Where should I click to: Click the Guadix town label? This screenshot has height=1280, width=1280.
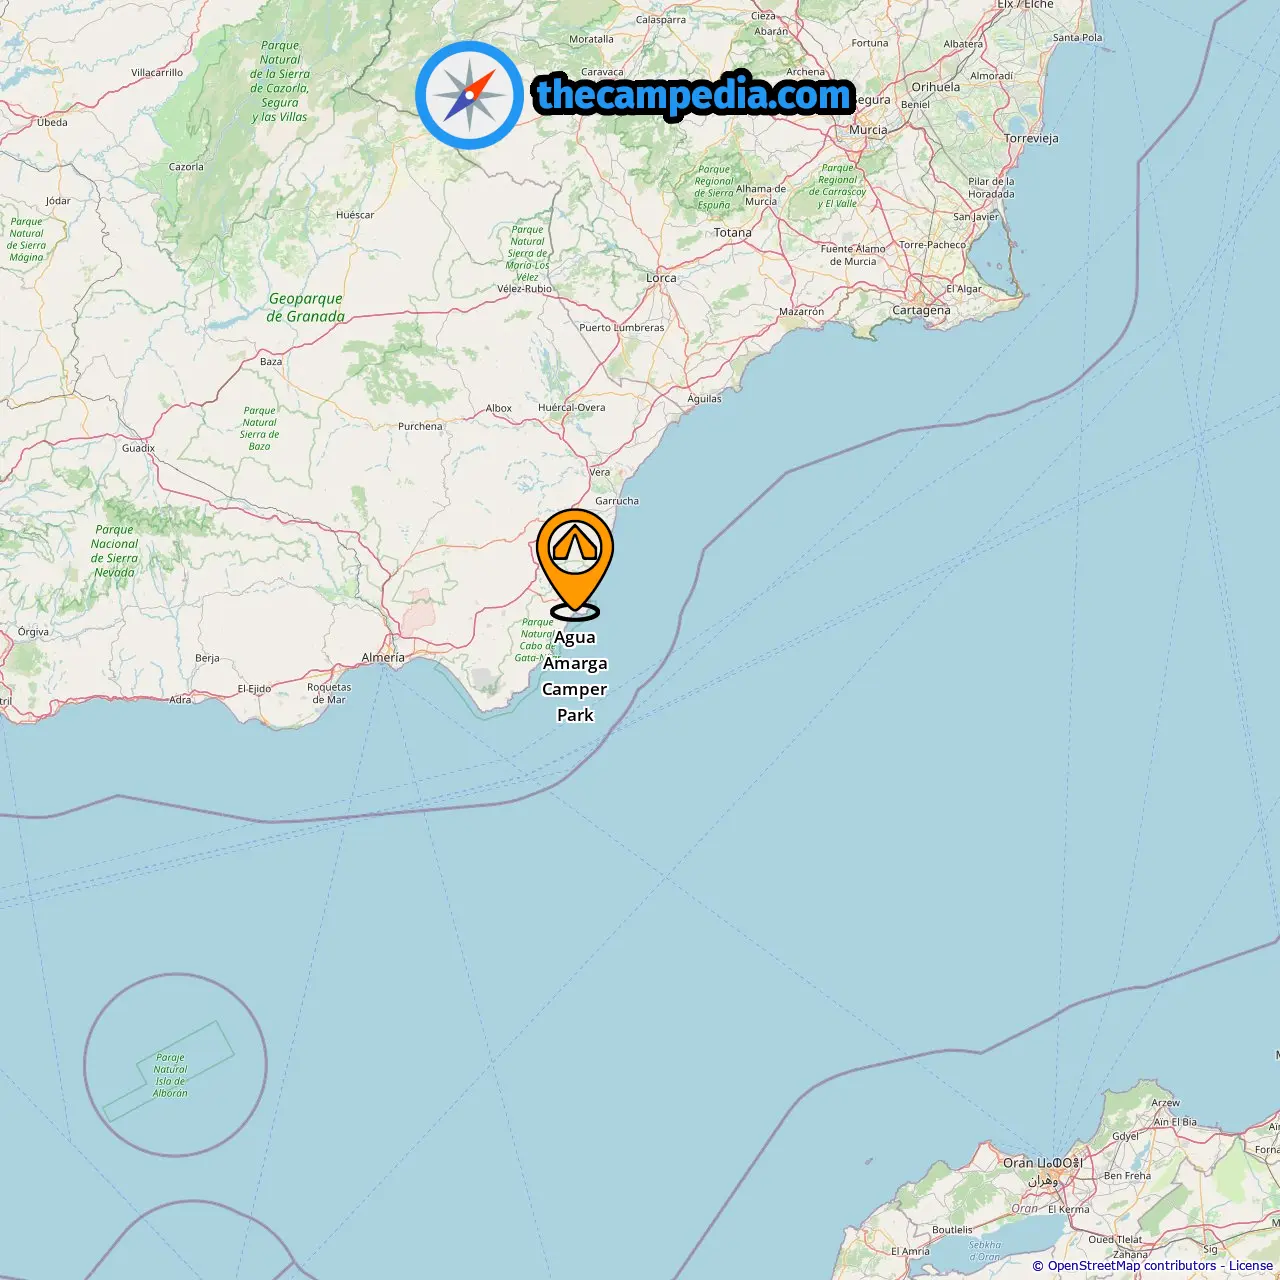pos(138,448)
